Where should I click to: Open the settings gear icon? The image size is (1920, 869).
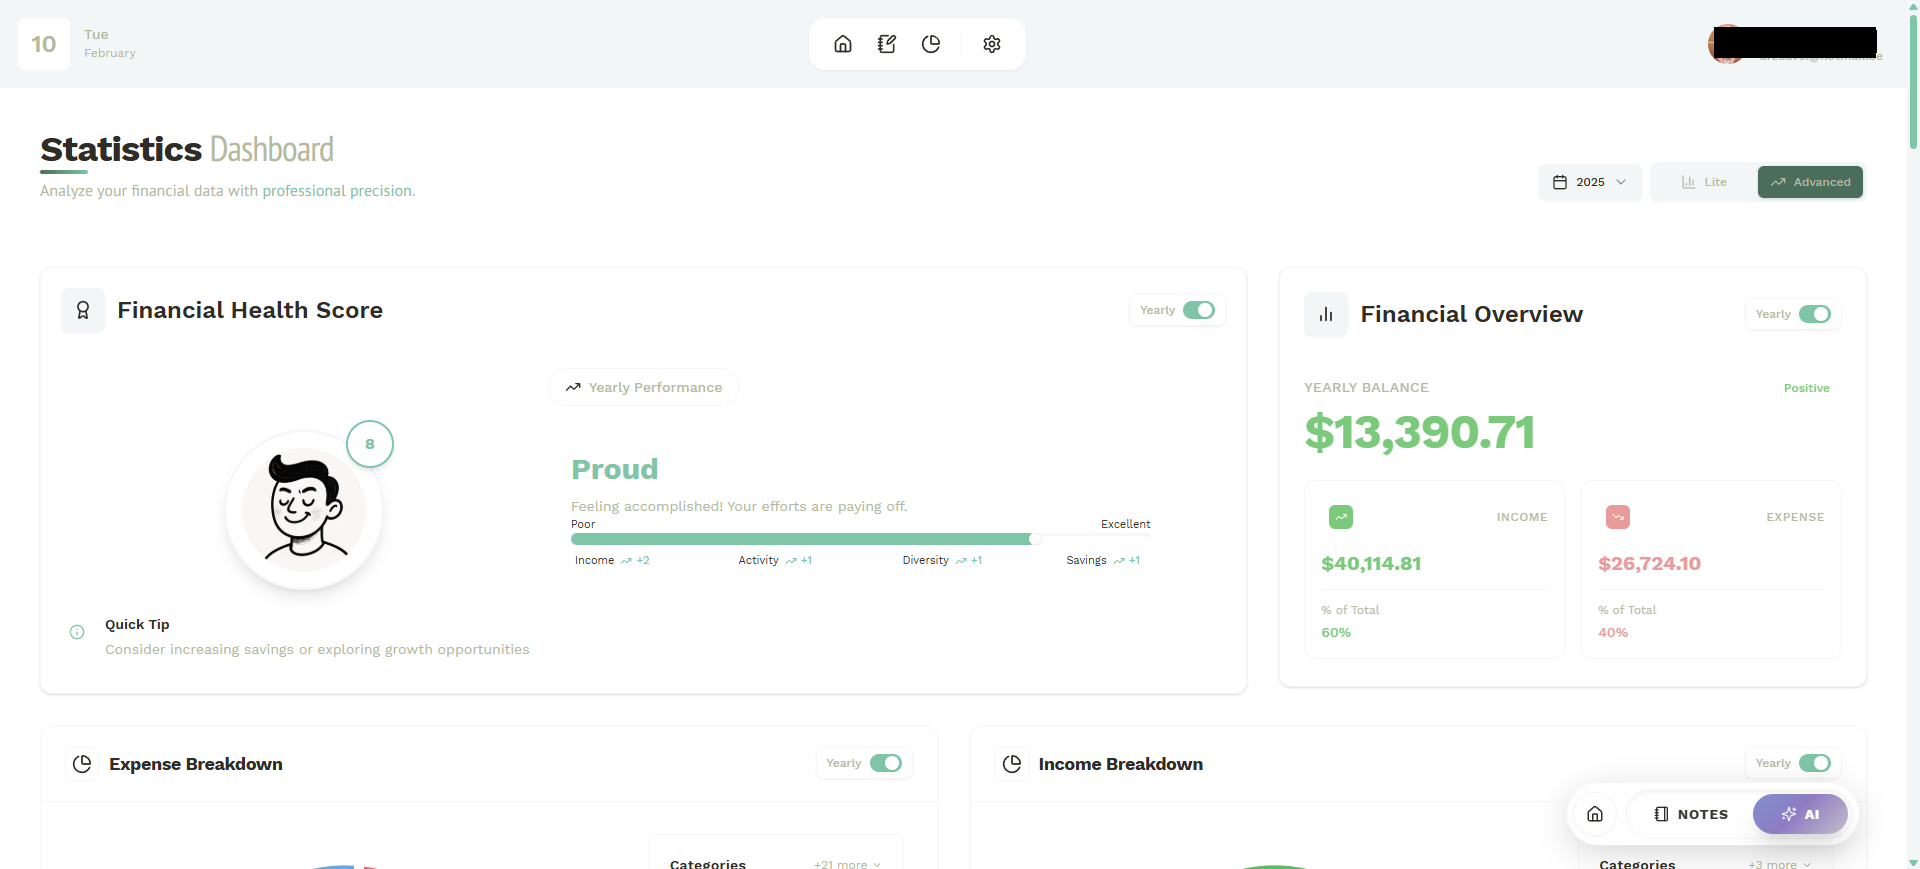click(992, 44)
